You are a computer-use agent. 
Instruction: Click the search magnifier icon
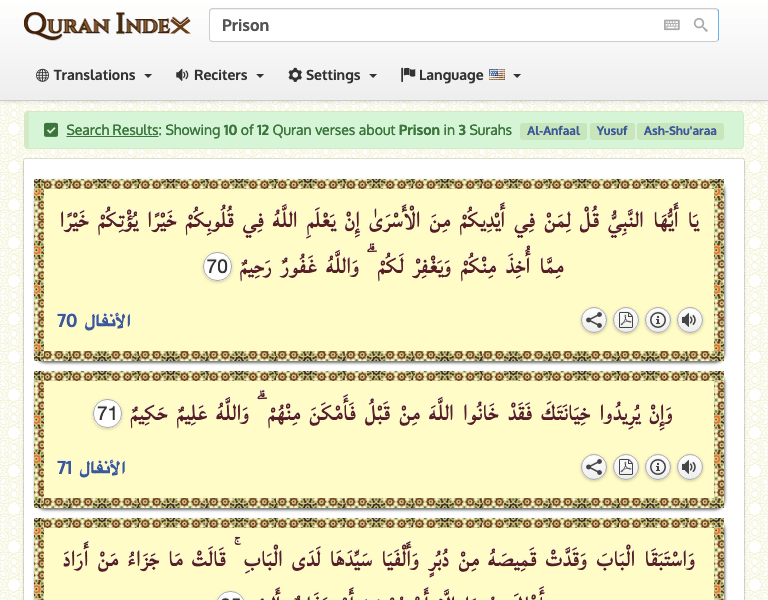click(701, 25)
